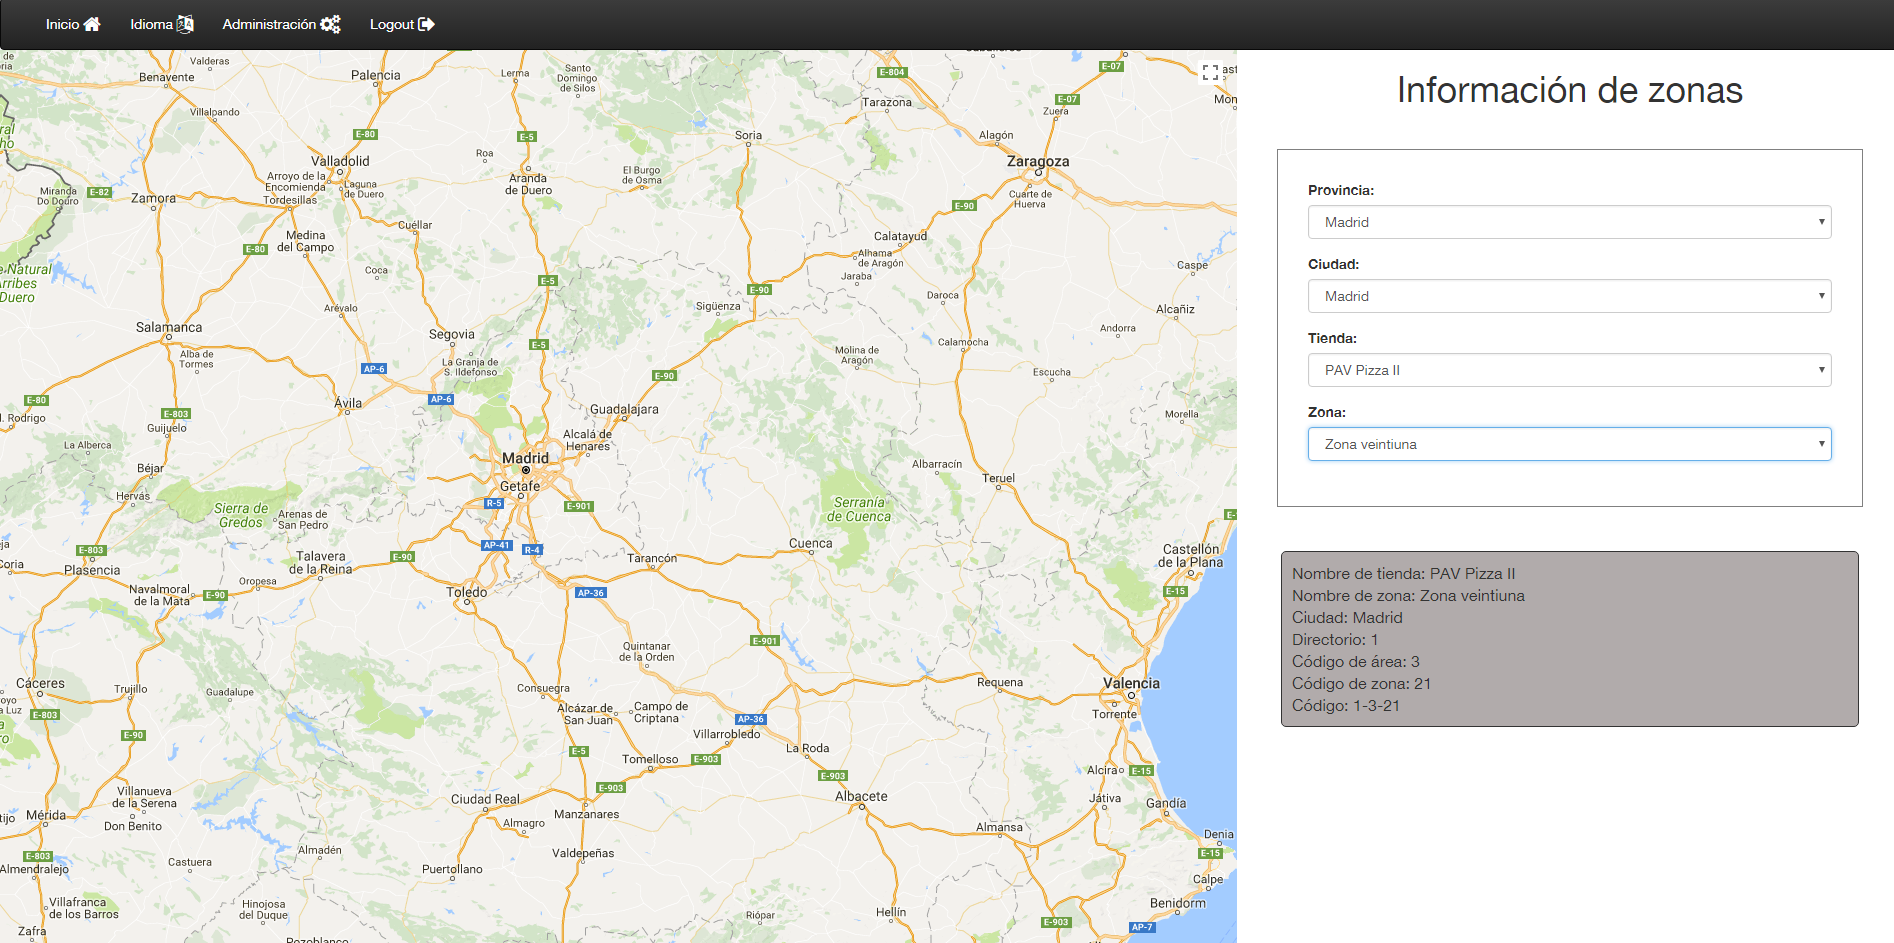1894x943 pixels.
Task: Toggle the map fullscreen view icon
Action: pos(1210,72)
